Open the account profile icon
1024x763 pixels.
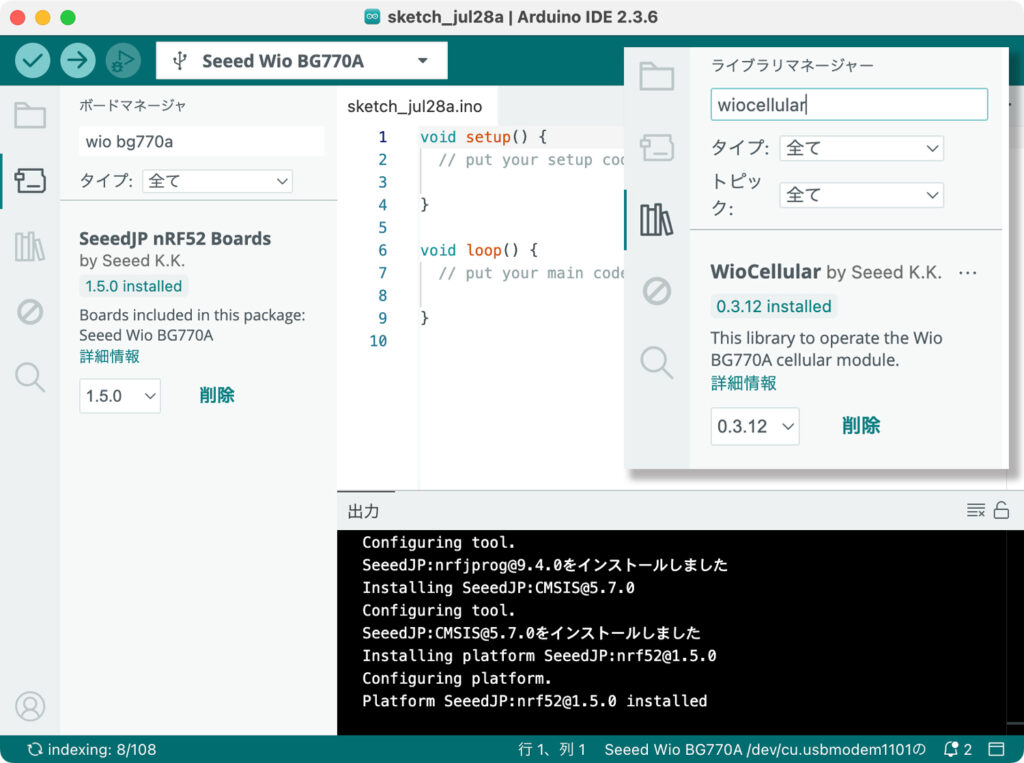(x=30, y=706)
